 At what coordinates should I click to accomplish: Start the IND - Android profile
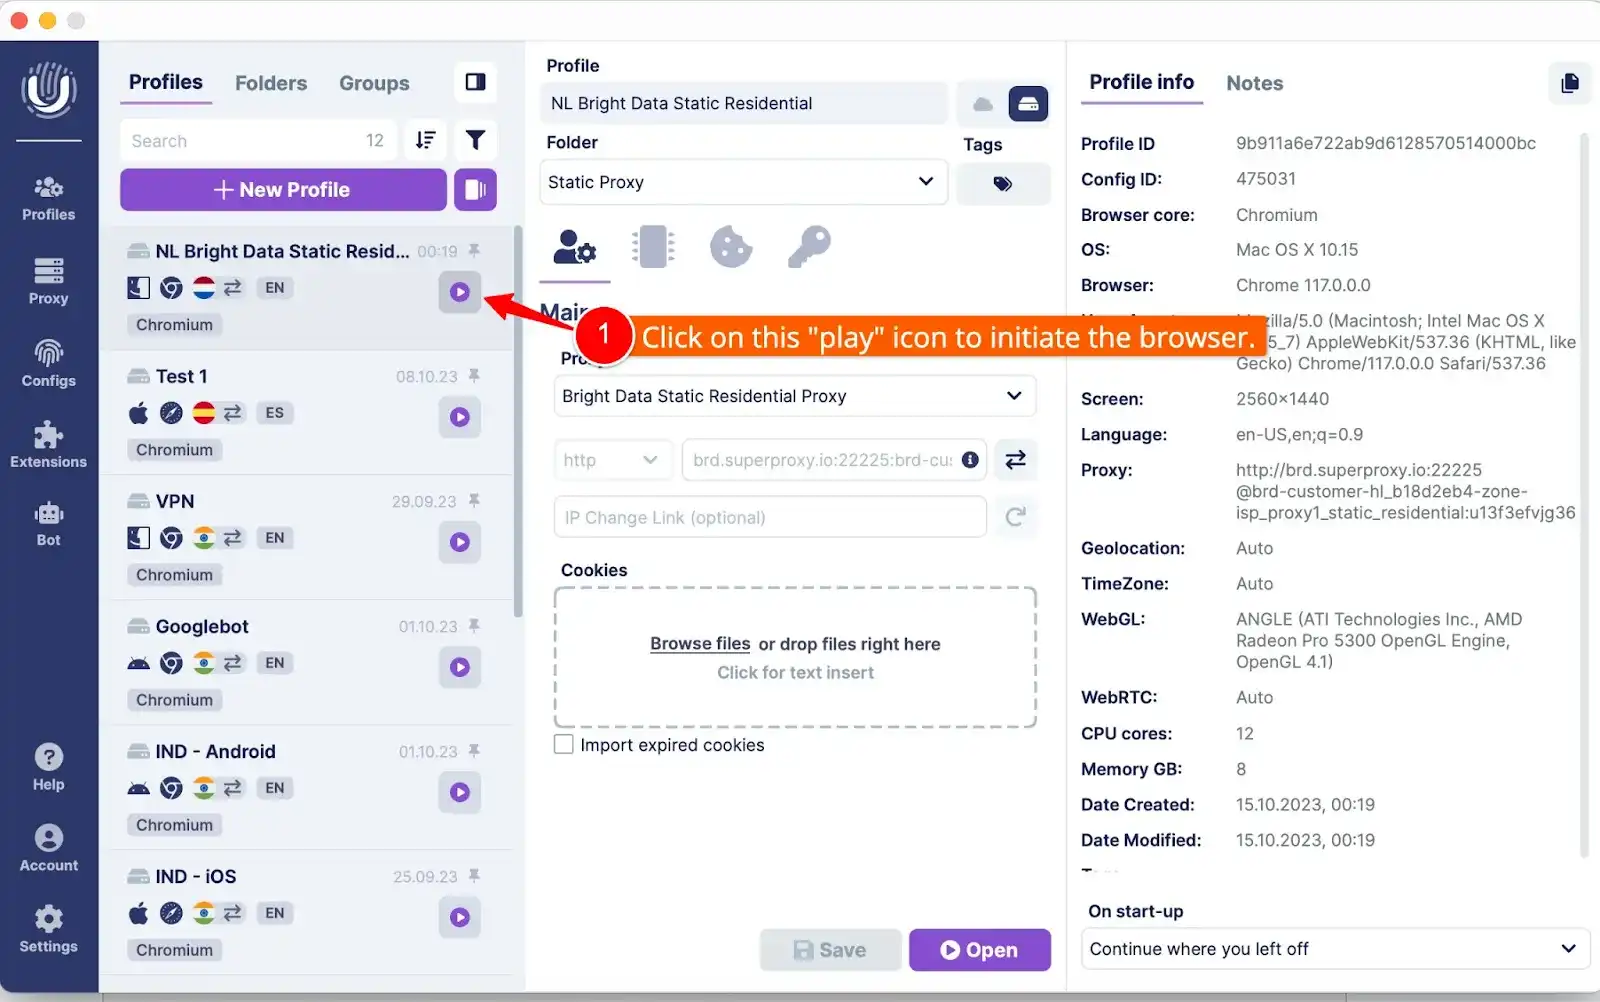click(x=460, y=792)
